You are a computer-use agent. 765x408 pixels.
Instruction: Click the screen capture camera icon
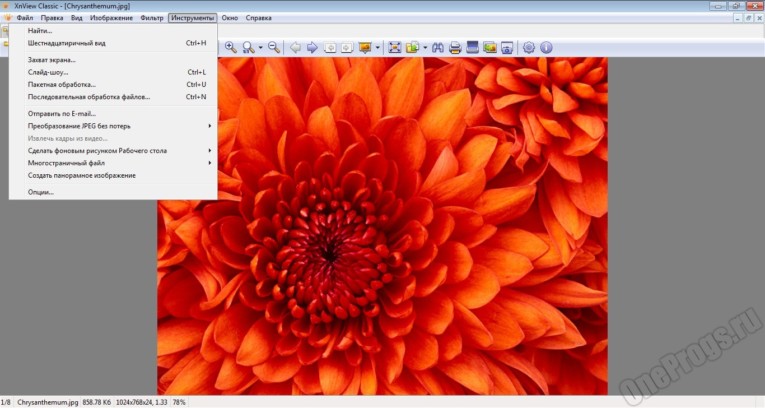point(507,47)
